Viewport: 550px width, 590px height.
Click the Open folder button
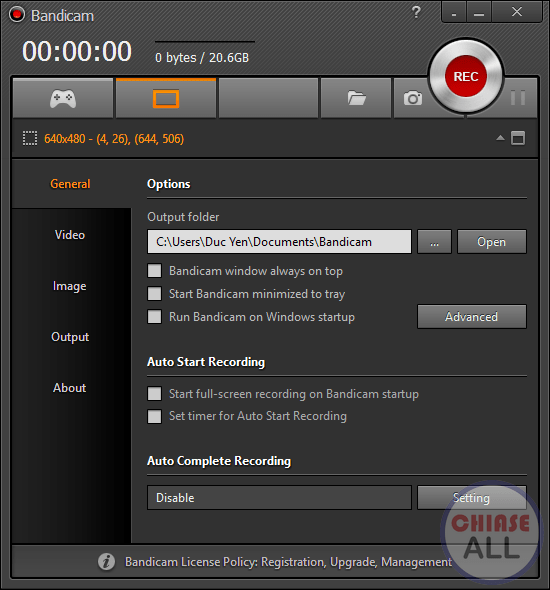click(492, 242)
